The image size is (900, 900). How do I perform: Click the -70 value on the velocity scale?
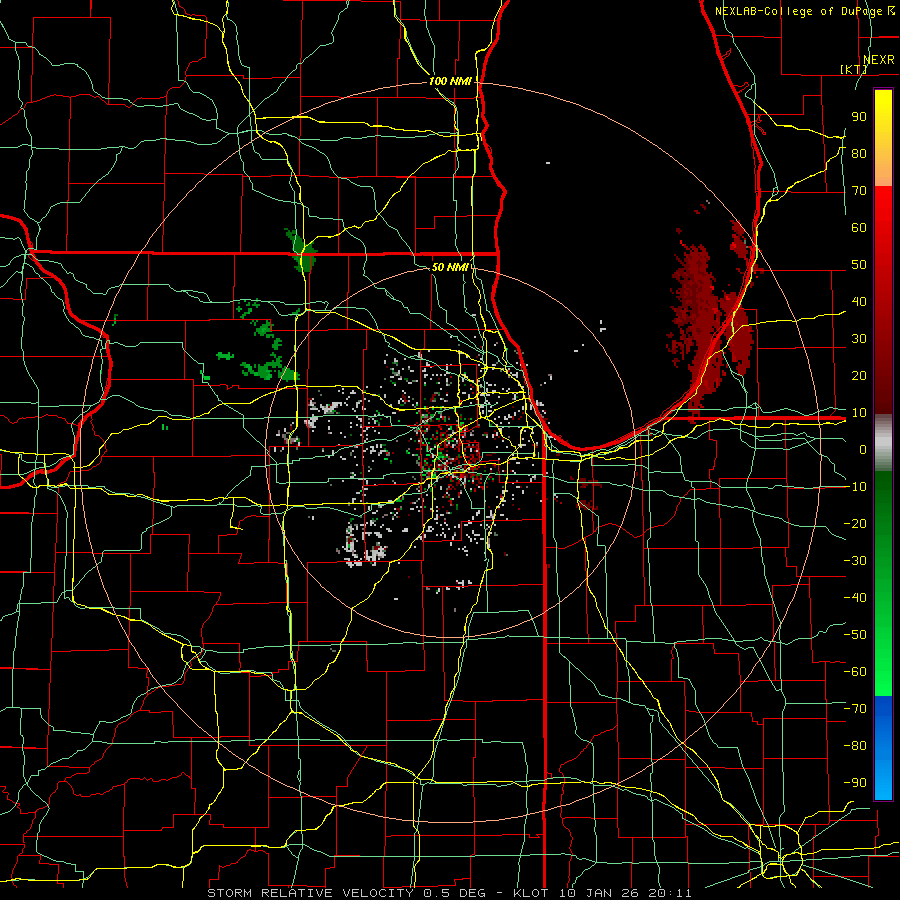point(855,709)
